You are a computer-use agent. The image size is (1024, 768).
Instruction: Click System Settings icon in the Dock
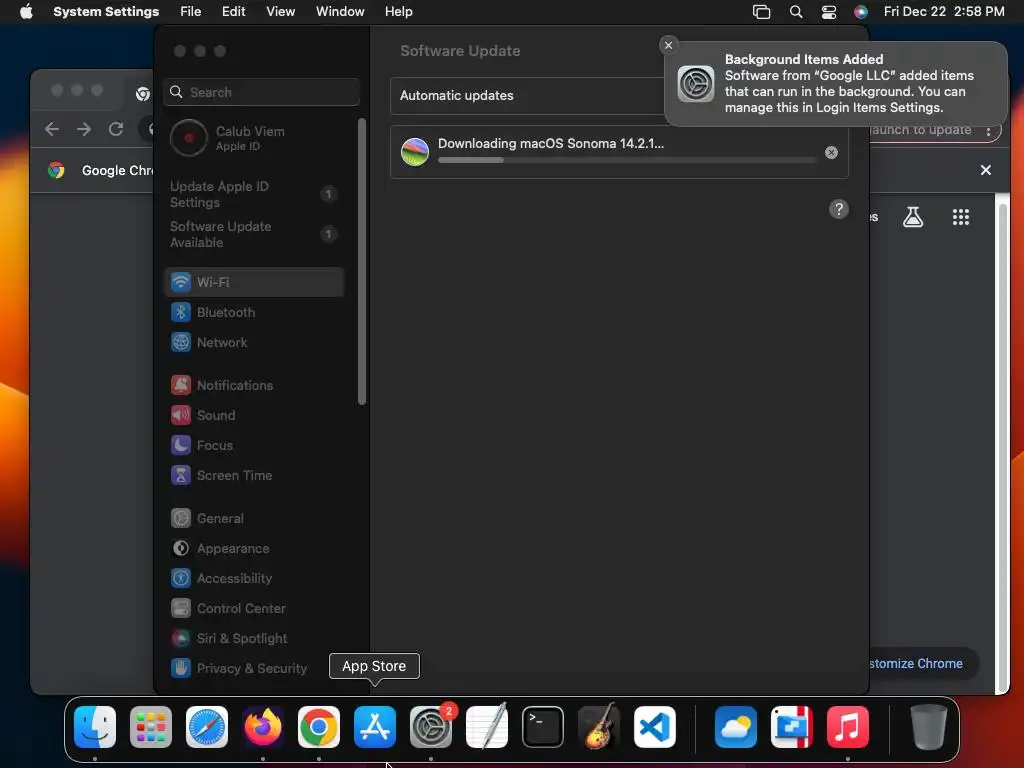point(431,727)
